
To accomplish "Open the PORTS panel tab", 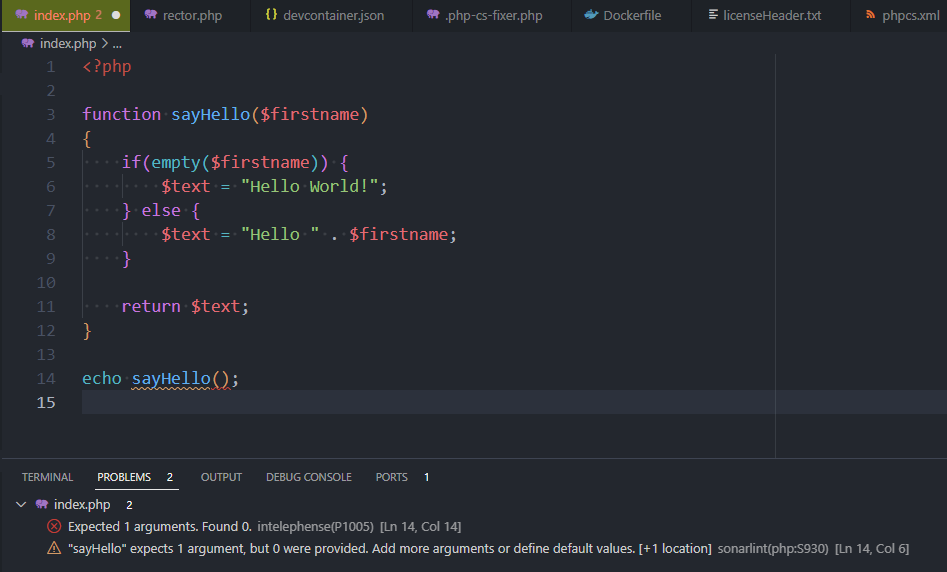I will (x=391, y=477).
